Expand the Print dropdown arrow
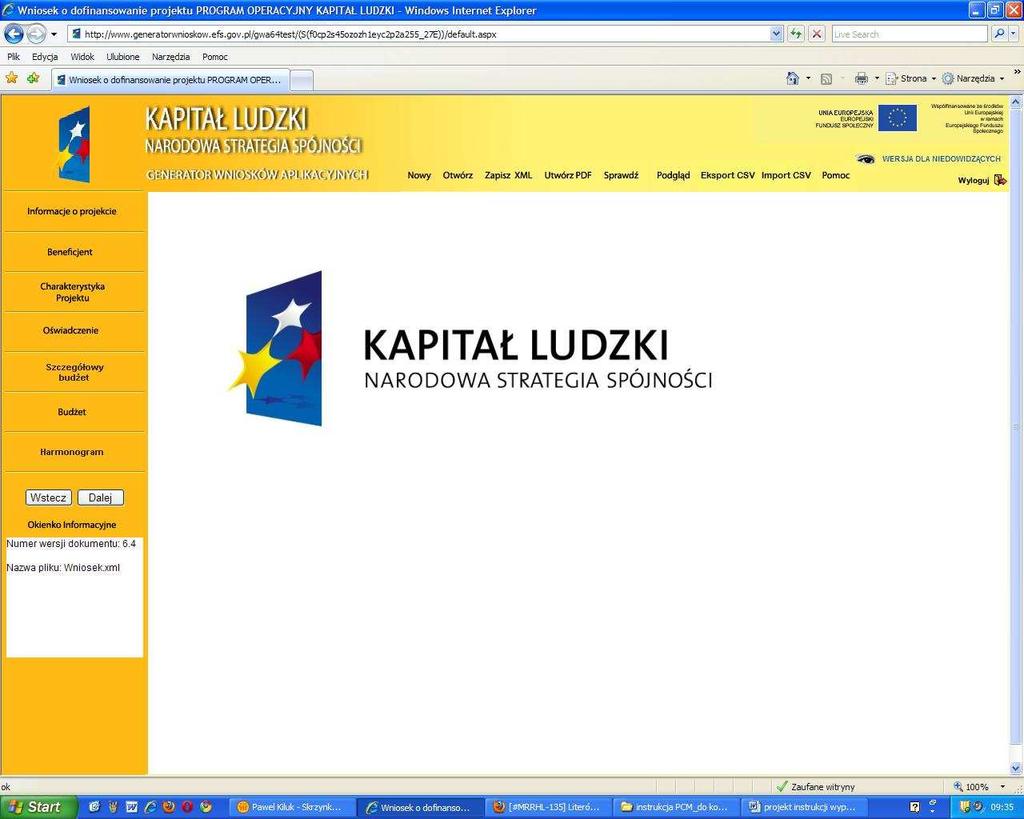 [x=876, y=78]
